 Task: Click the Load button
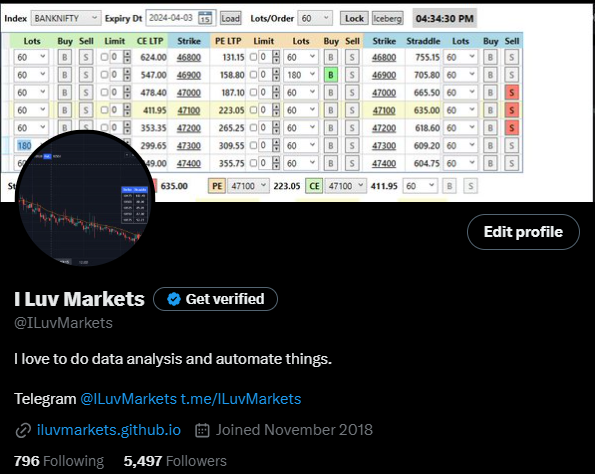[x=231, y=18]
